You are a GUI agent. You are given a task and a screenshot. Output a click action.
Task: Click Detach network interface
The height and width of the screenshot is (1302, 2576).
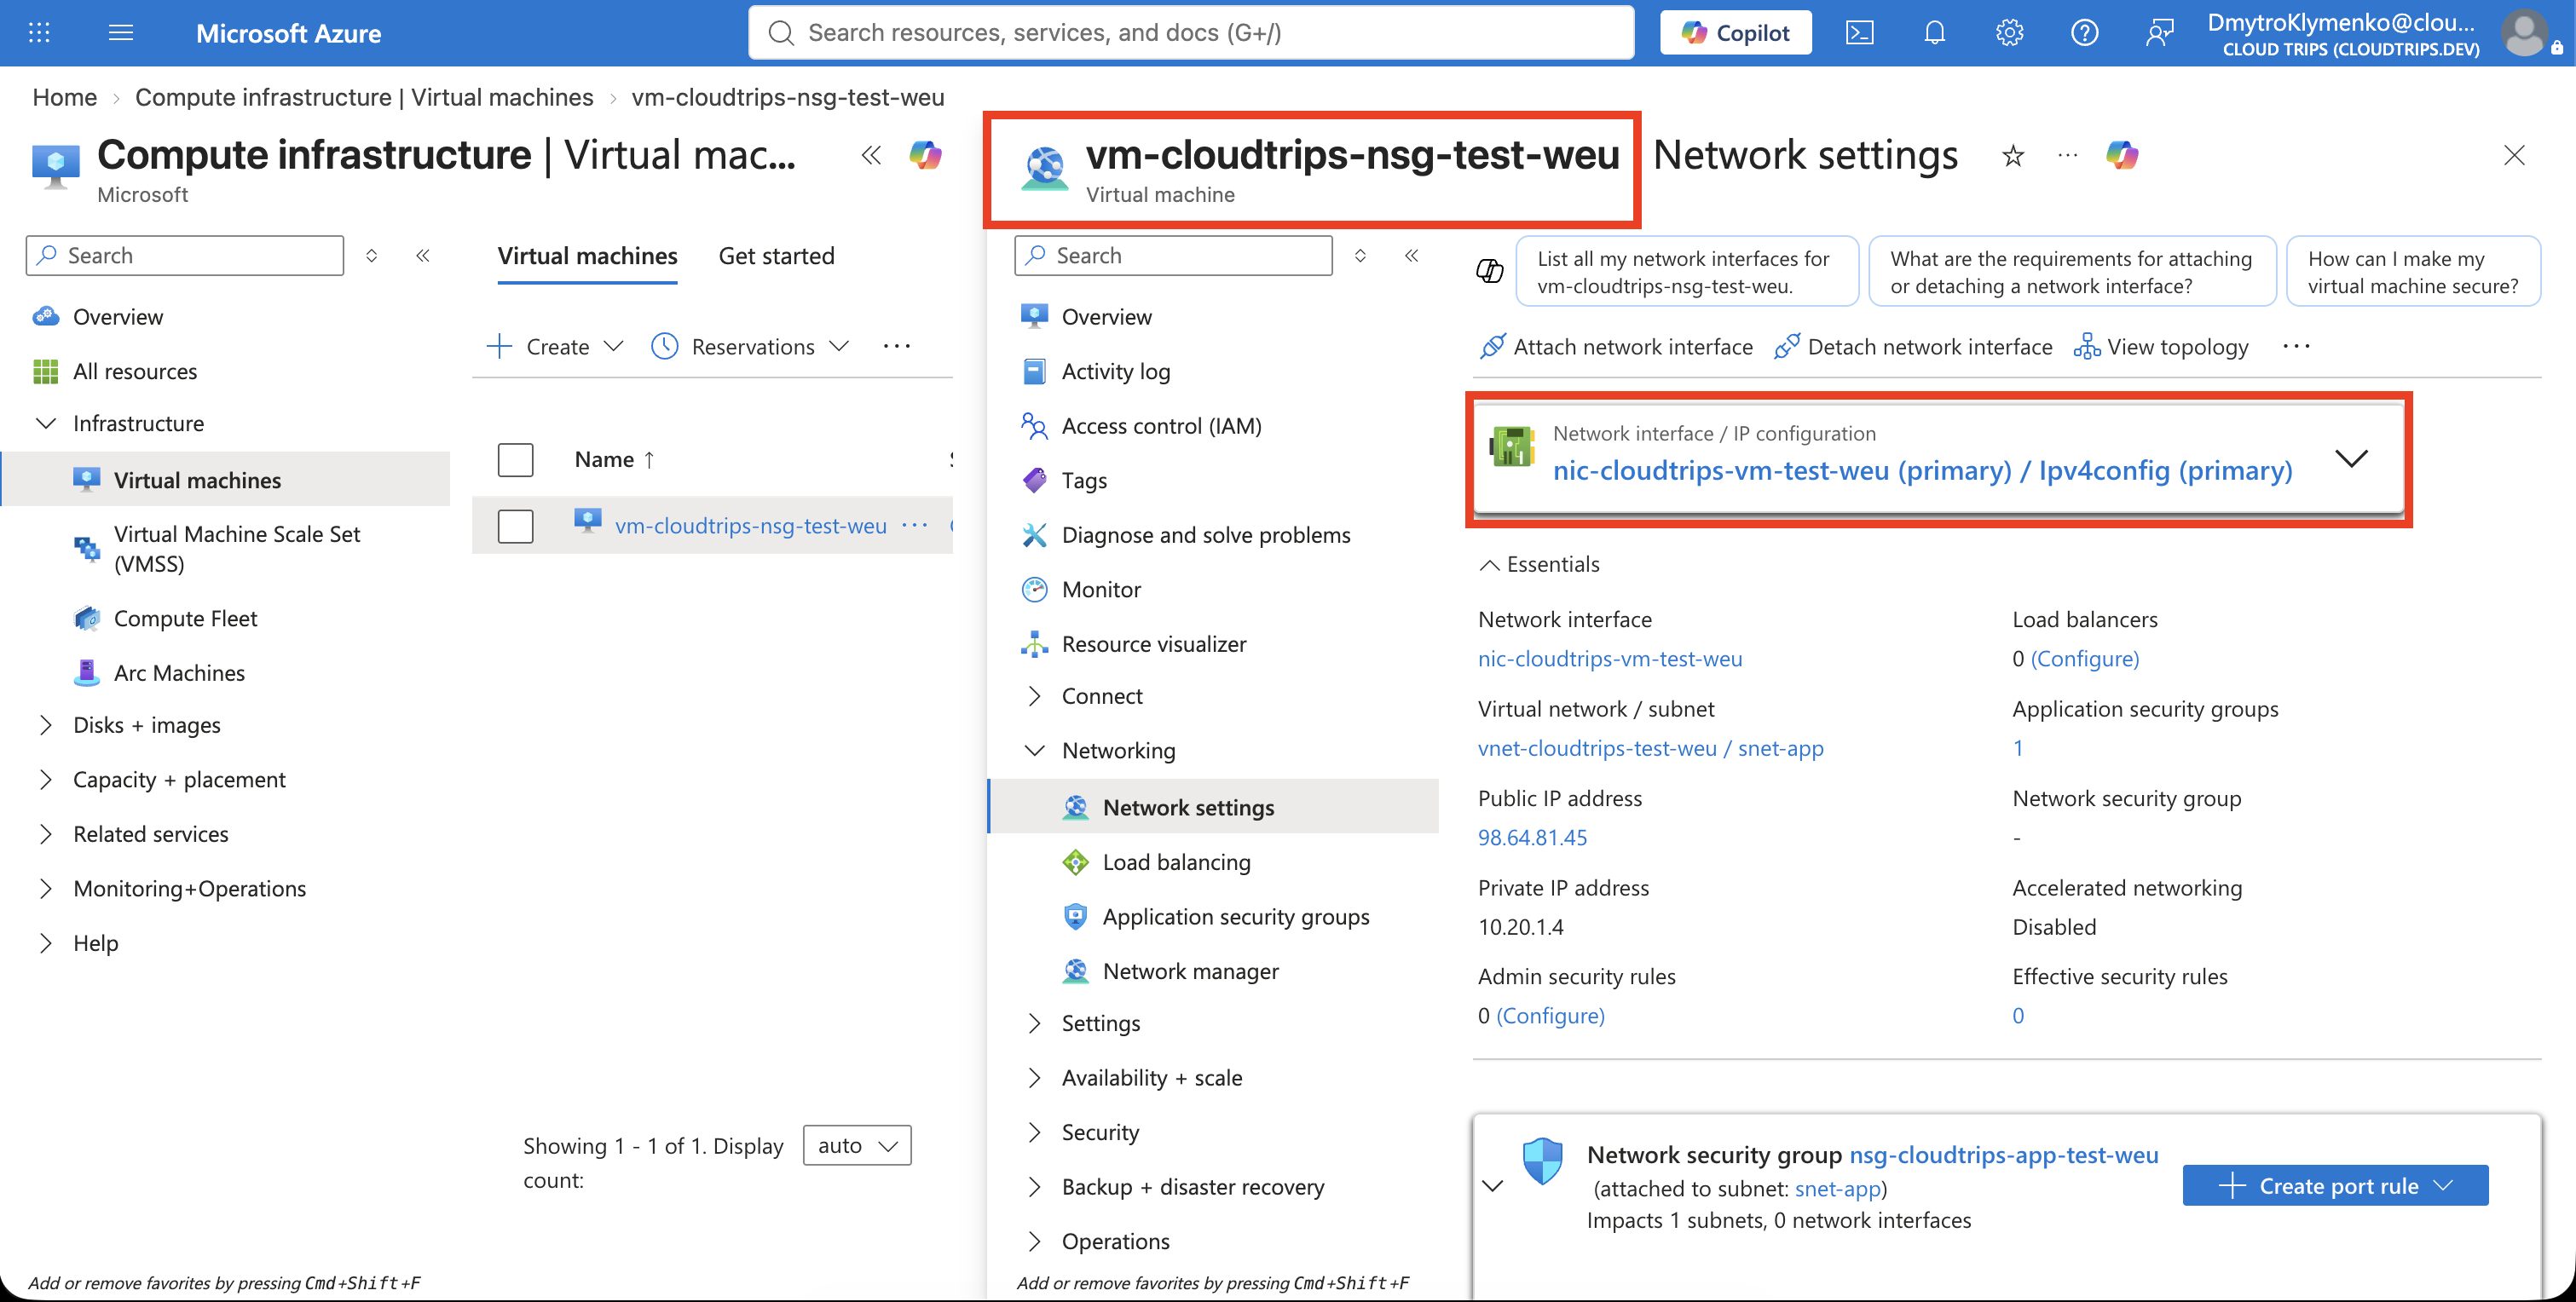tap(1912, 347)
